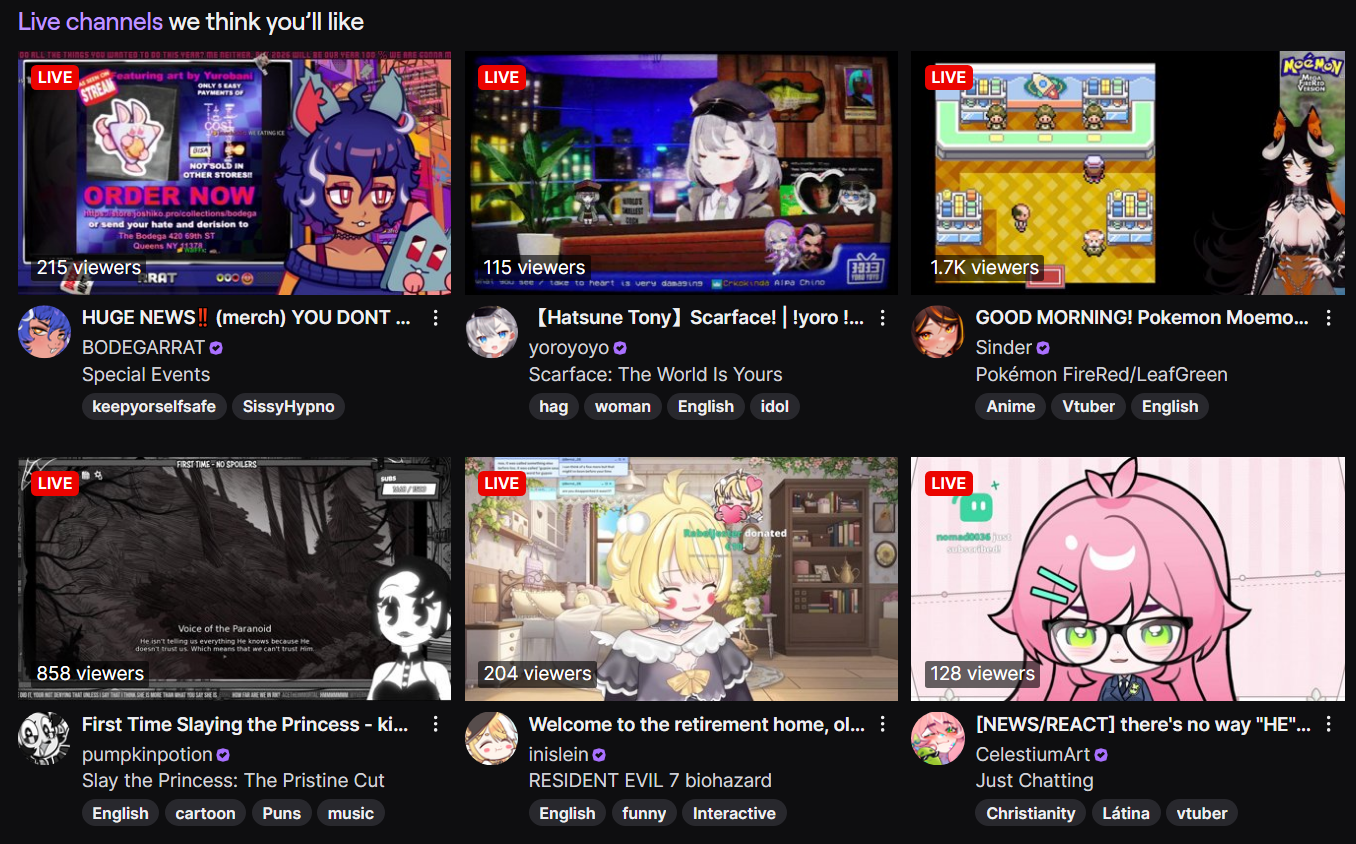1356x844 pixels.
Task: Open pumpkinpotion channel avatar
Action: (45, 739)
